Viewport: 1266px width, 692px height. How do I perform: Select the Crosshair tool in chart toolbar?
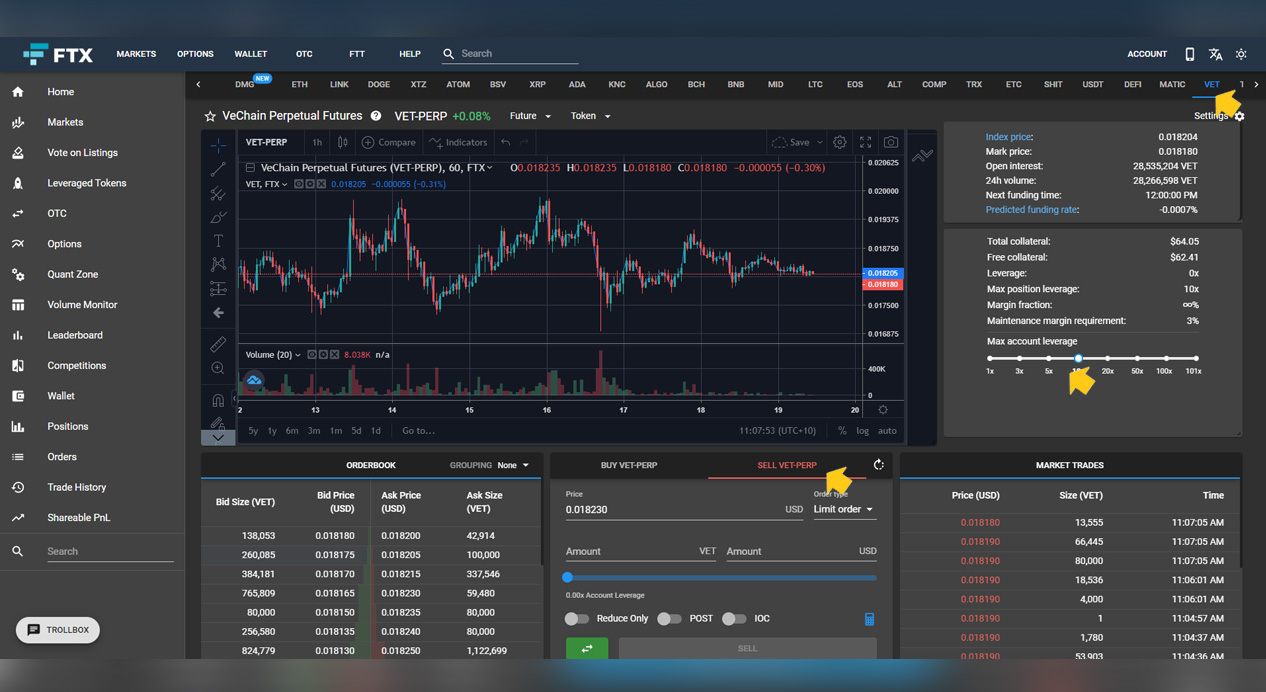[218, 144]
